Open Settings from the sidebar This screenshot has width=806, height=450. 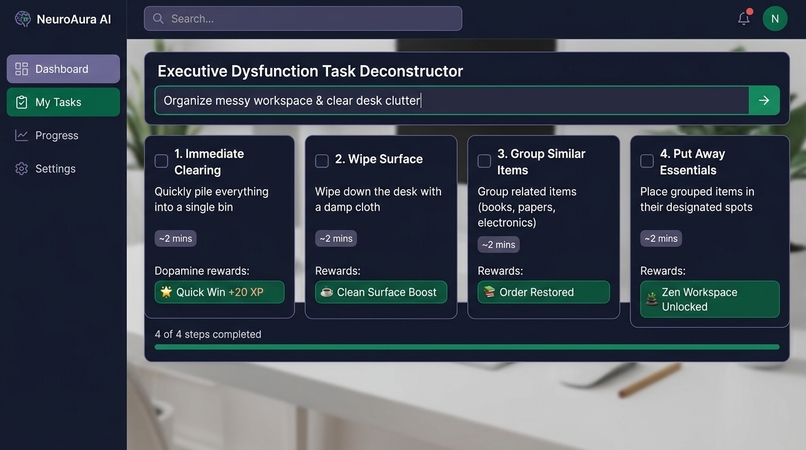point(63,169)
